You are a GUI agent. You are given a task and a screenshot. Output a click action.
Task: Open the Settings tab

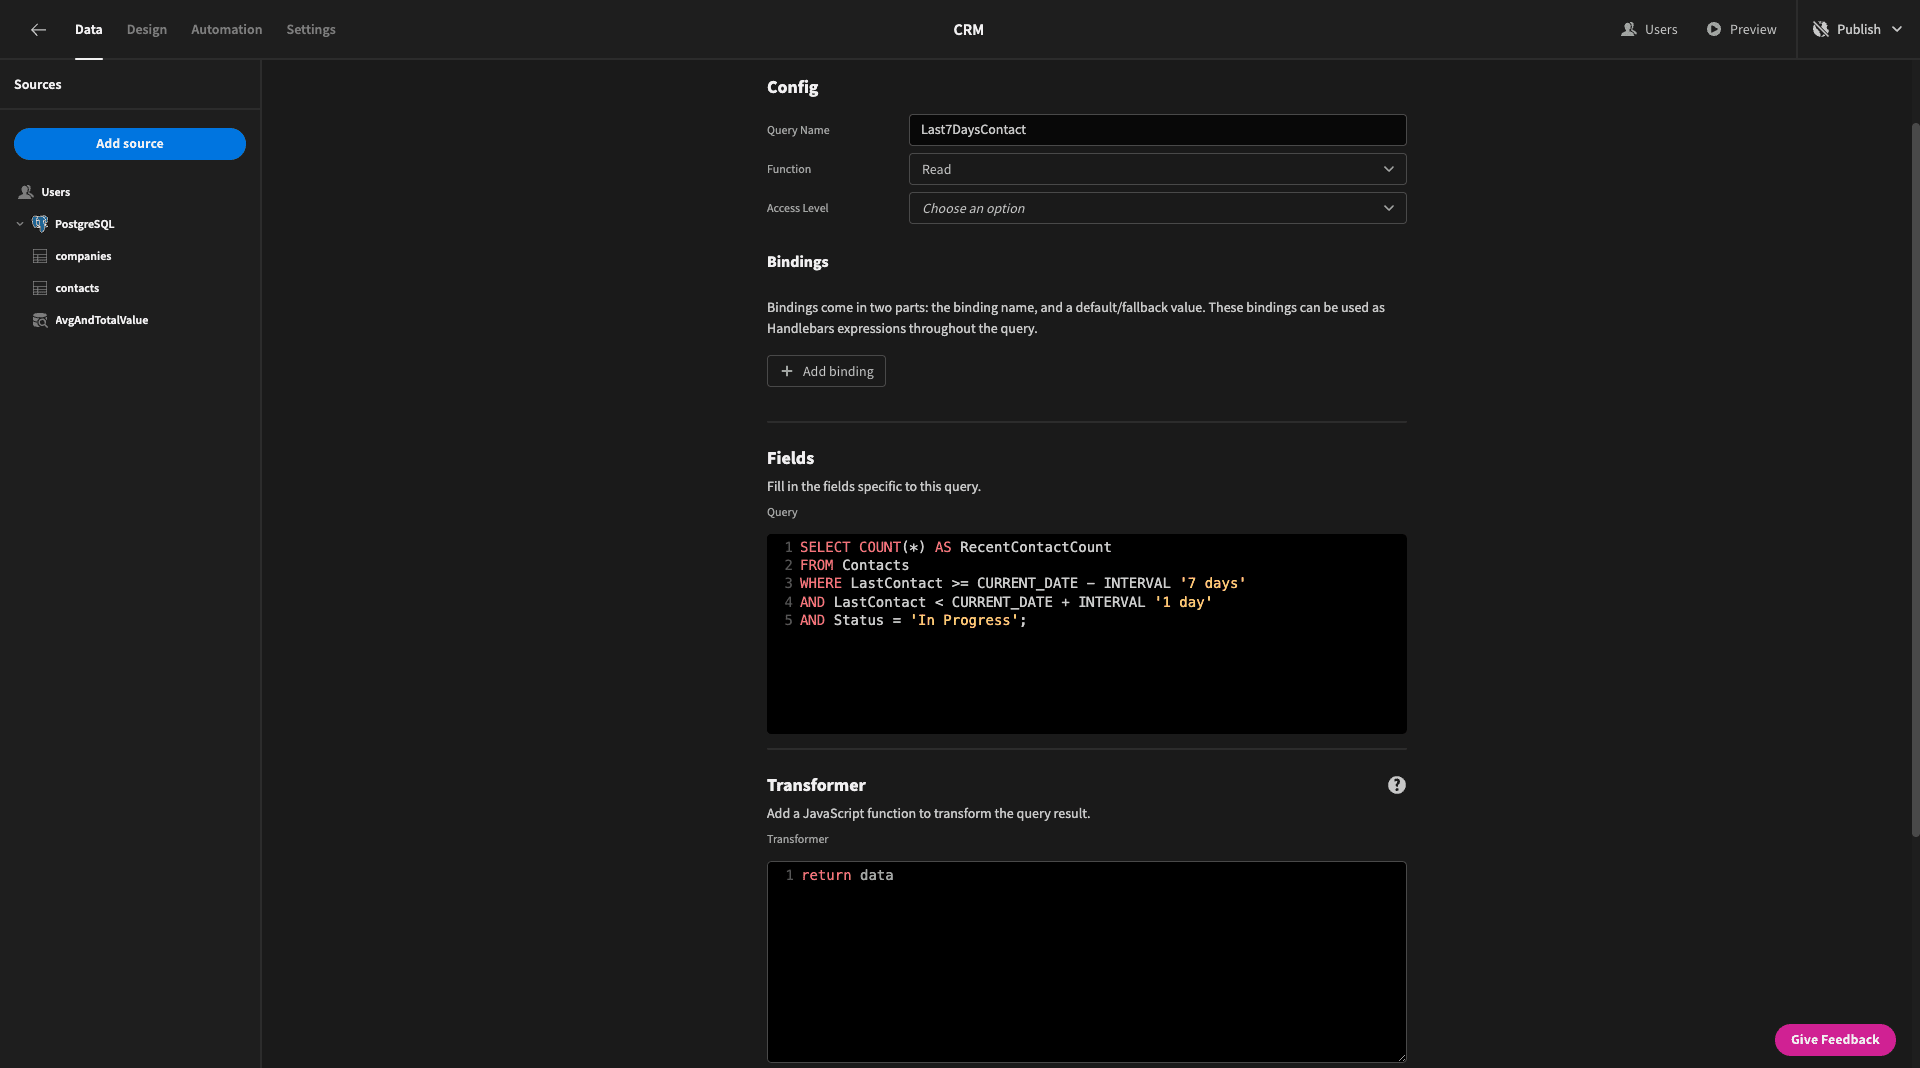pos(311,30)
